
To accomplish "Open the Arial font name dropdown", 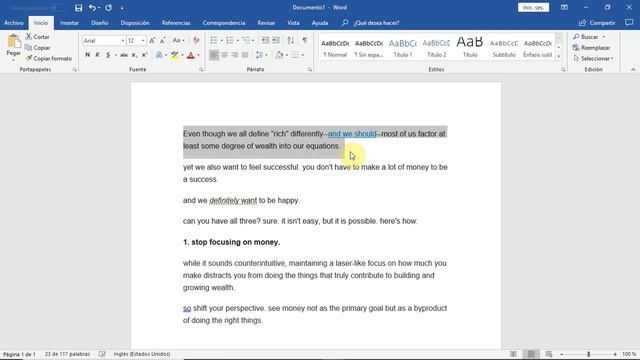I will [122, 40].
